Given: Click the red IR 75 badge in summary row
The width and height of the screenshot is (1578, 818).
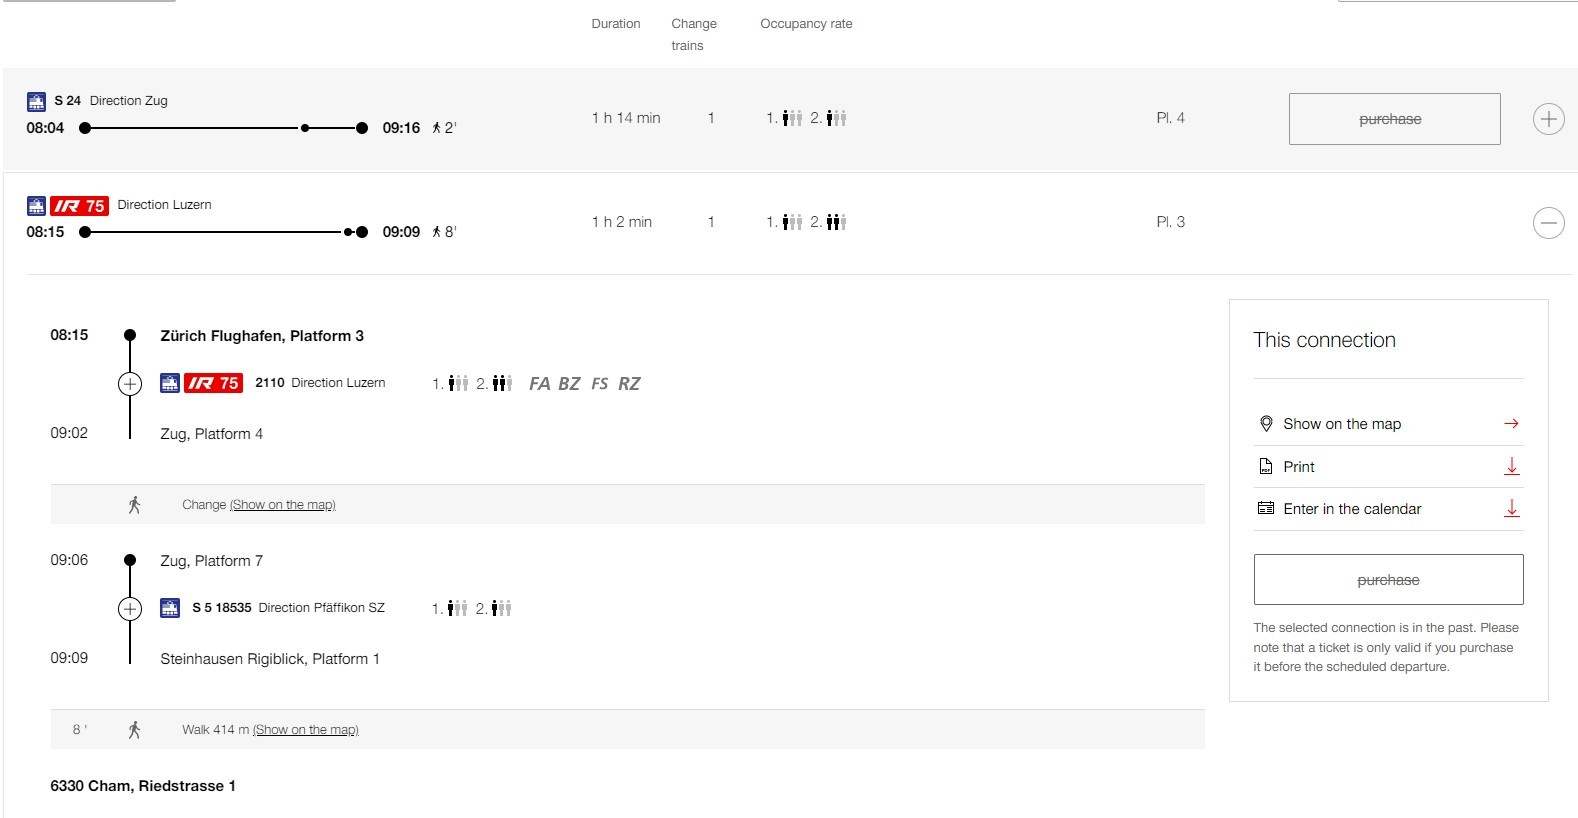Looking at the screenshot, I should point(79,206).
